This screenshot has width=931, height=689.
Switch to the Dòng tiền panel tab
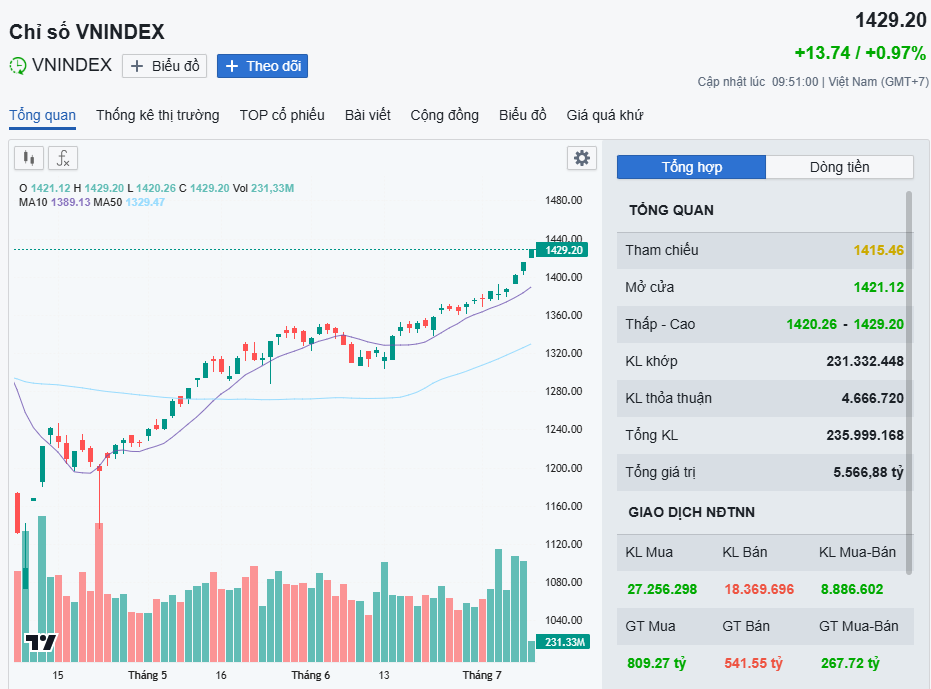coord(840,167)
